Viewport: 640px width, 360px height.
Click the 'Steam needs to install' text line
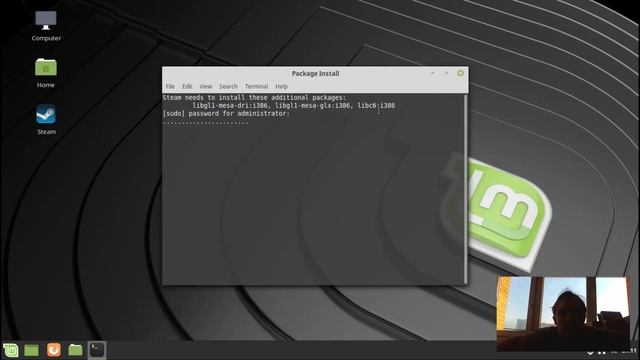coord(254,98)
